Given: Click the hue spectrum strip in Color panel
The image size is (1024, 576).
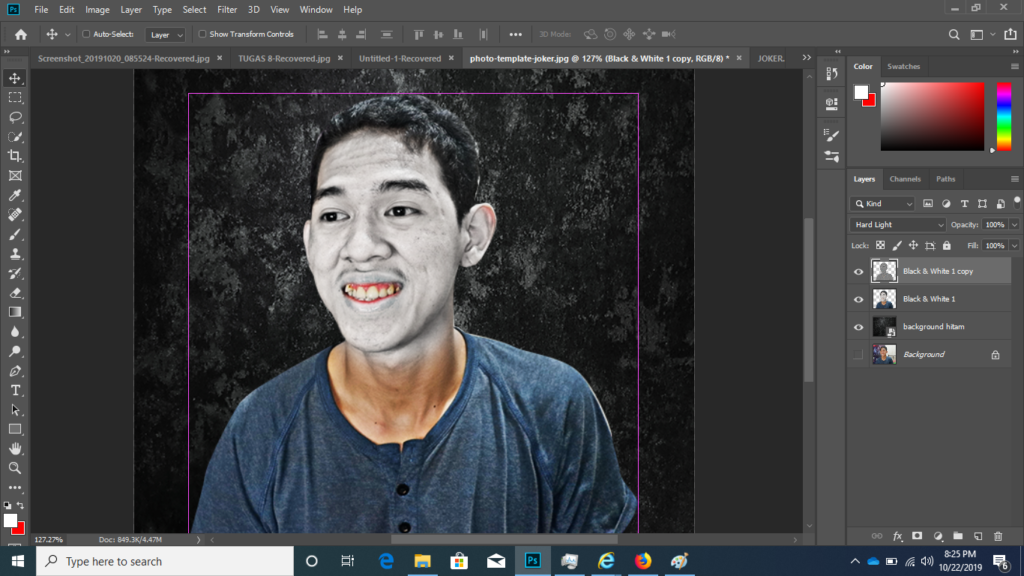Looking at the screenshot, I should point(1004,117).
